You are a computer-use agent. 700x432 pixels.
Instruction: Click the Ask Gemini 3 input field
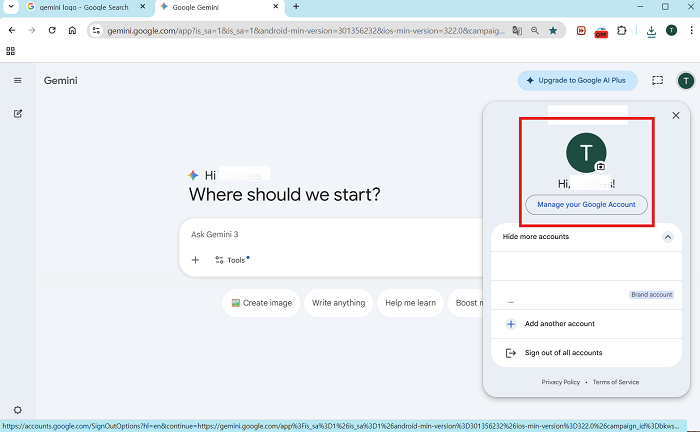tap(330, 234)
